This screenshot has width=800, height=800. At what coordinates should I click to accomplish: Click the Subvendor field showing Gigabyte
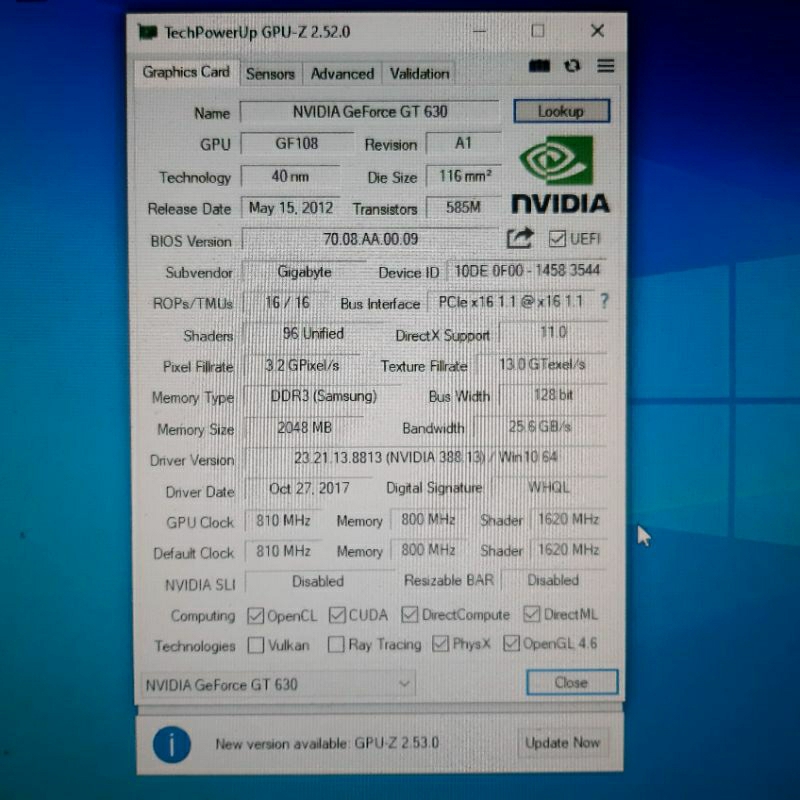305,271
